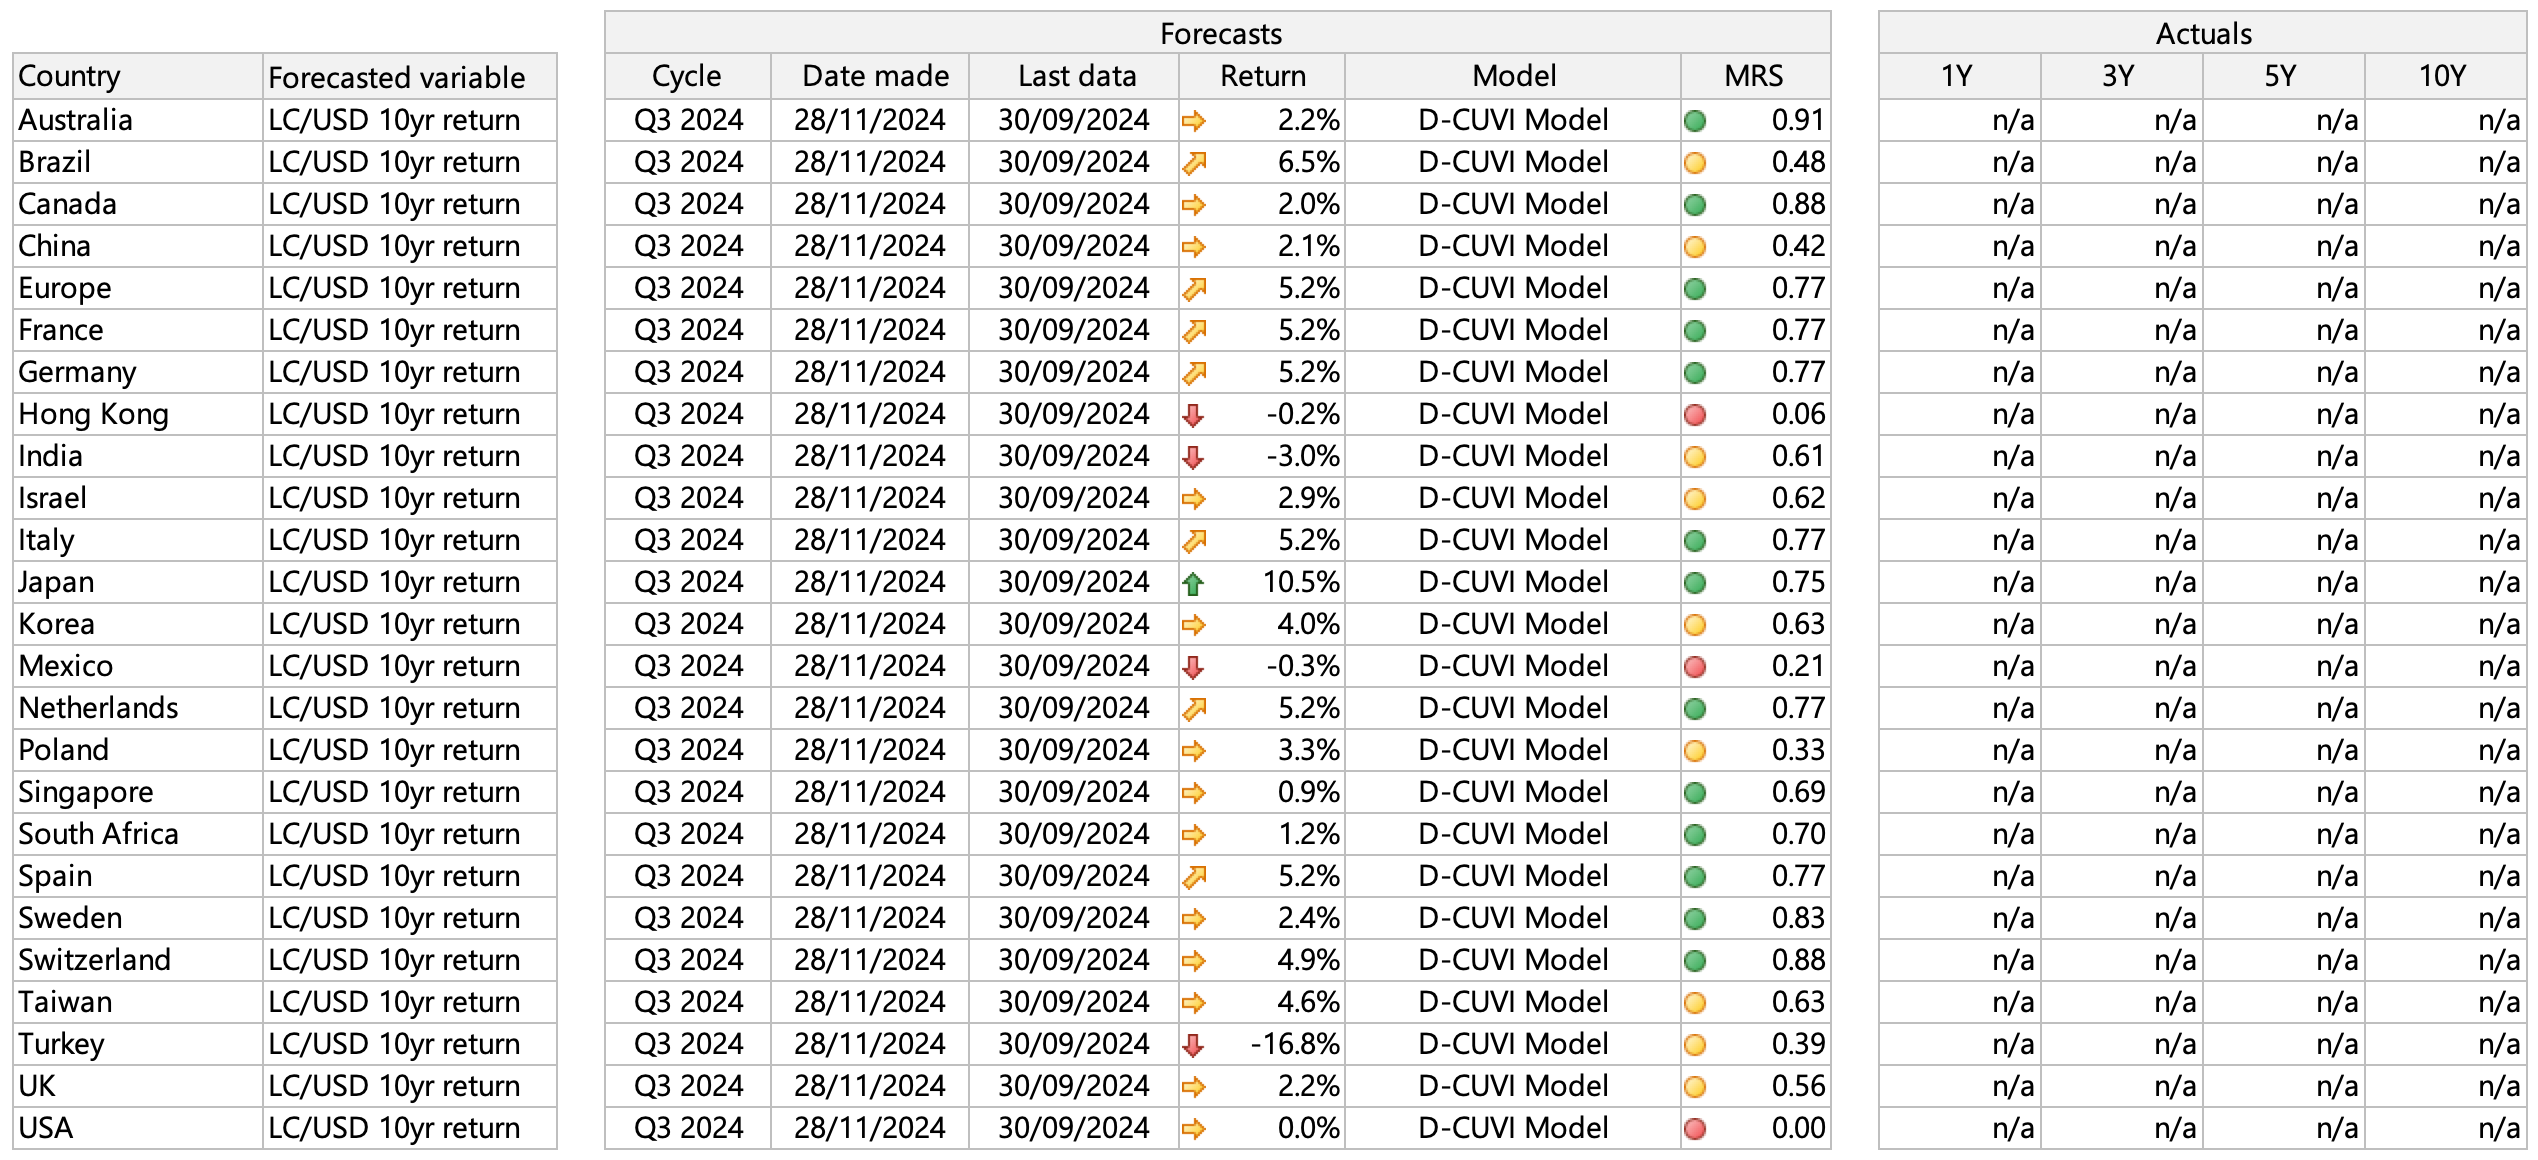
Task: Click India's yellow MRS indicator dot
Action: pos(1695,457)
